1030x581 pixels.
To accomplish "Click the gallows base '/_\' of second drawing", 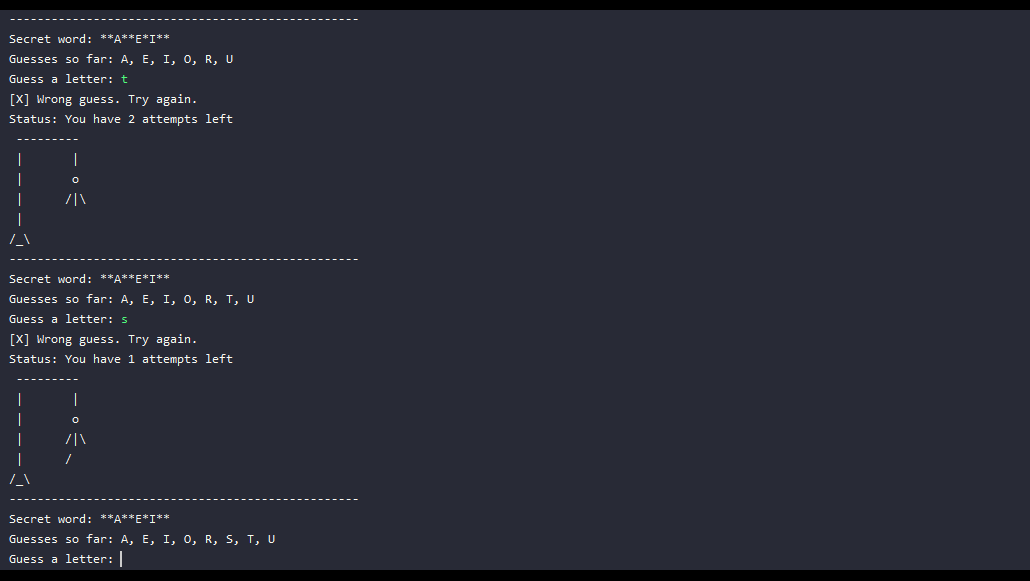I will coord(20,479).
